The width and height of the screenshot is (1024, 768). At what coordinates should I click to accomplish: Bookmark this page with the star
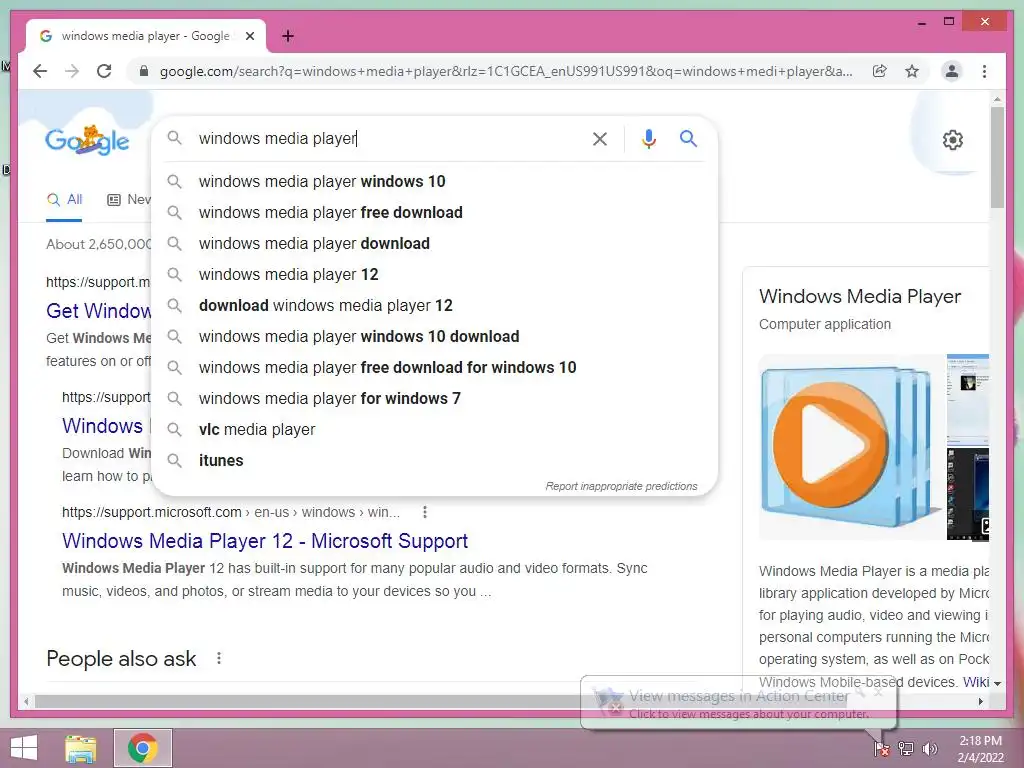912,71
